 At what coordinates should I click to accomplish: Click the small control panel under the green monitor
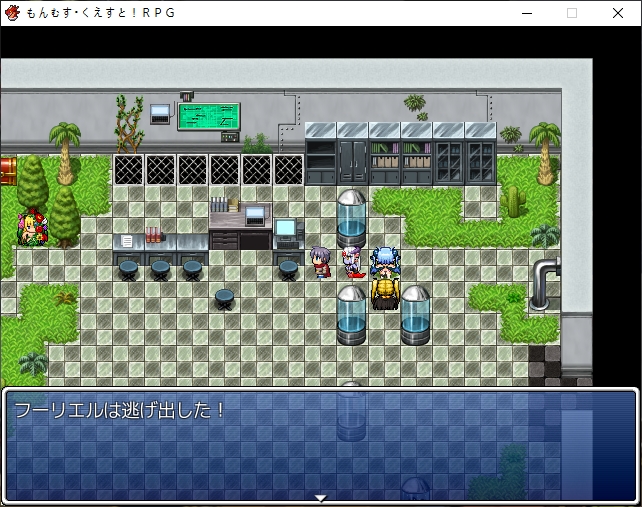(230, 137)
